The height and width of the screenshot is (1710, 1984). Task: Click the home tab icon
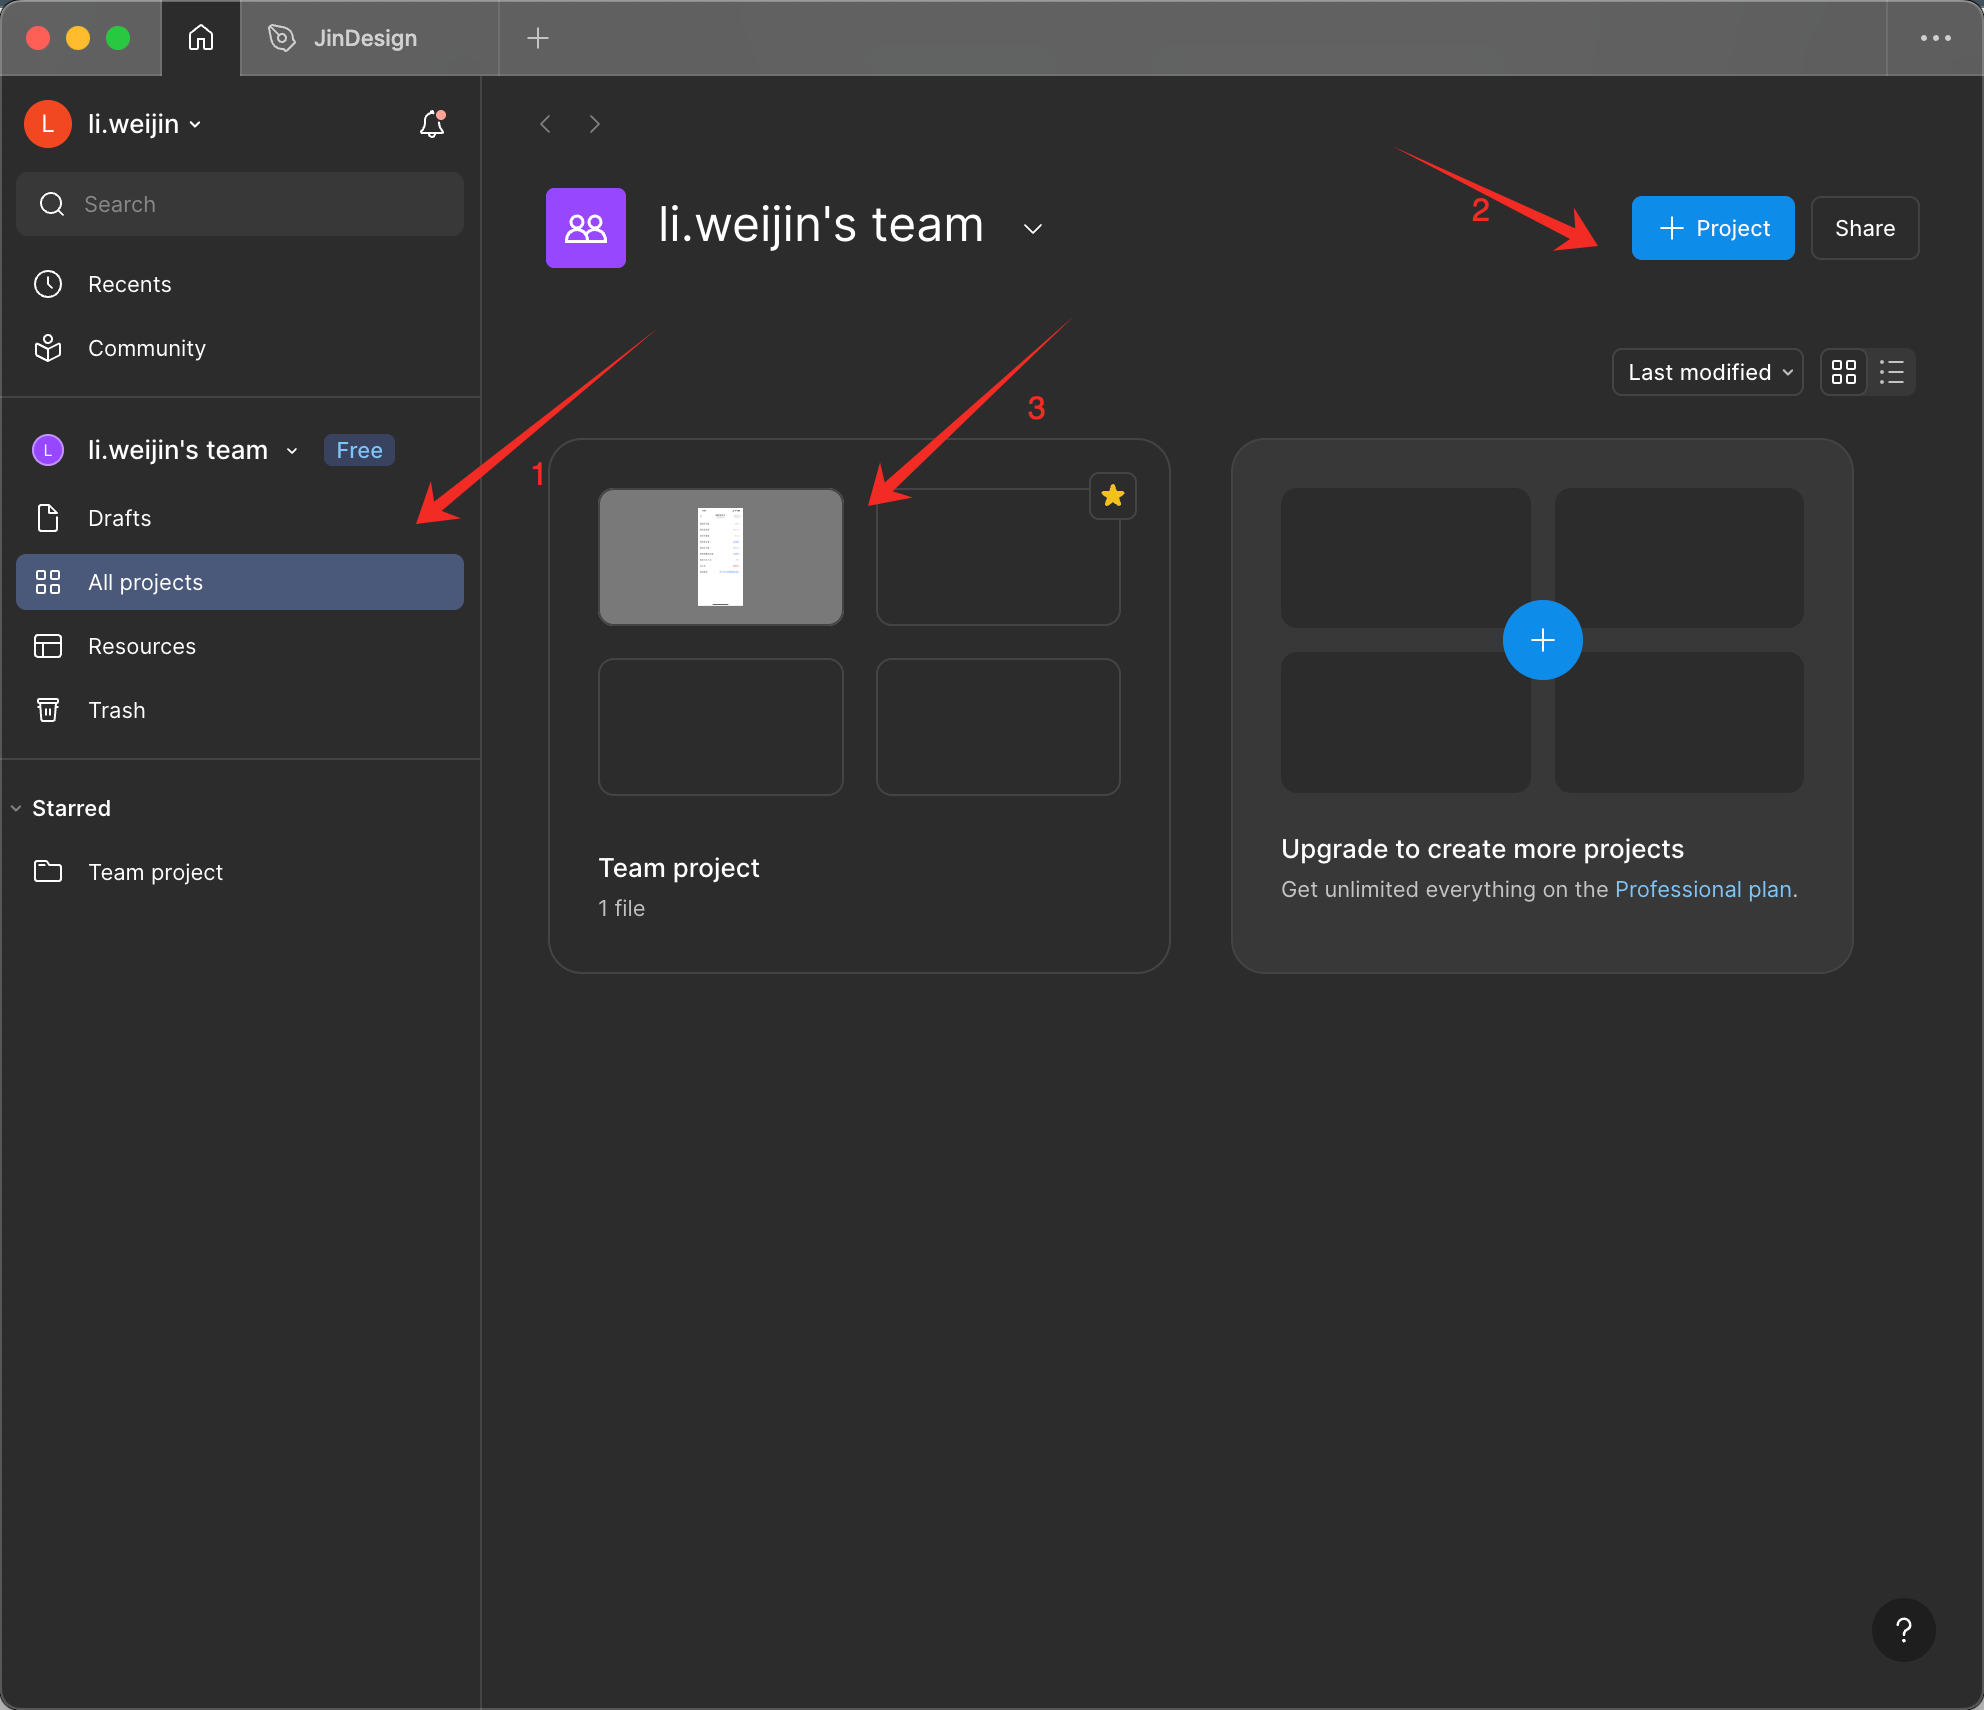point(201,38)
